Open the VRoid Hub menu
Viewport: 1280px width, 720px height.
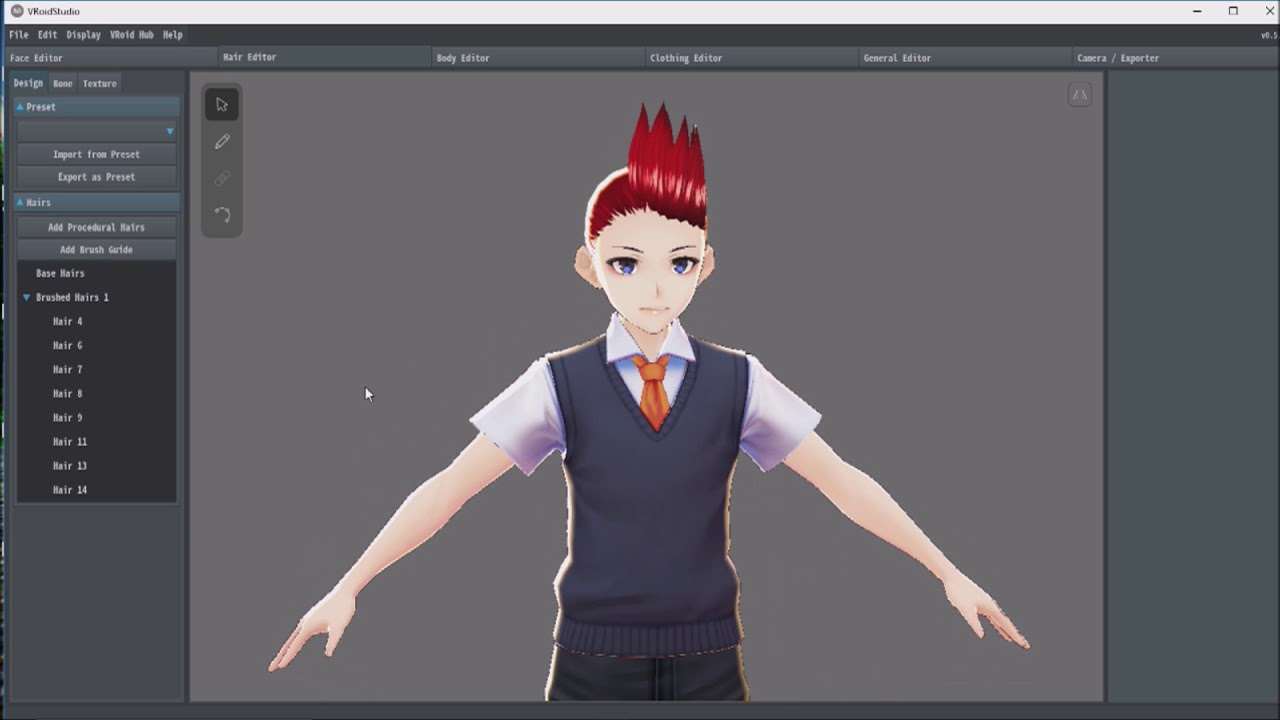coord(131,35)
